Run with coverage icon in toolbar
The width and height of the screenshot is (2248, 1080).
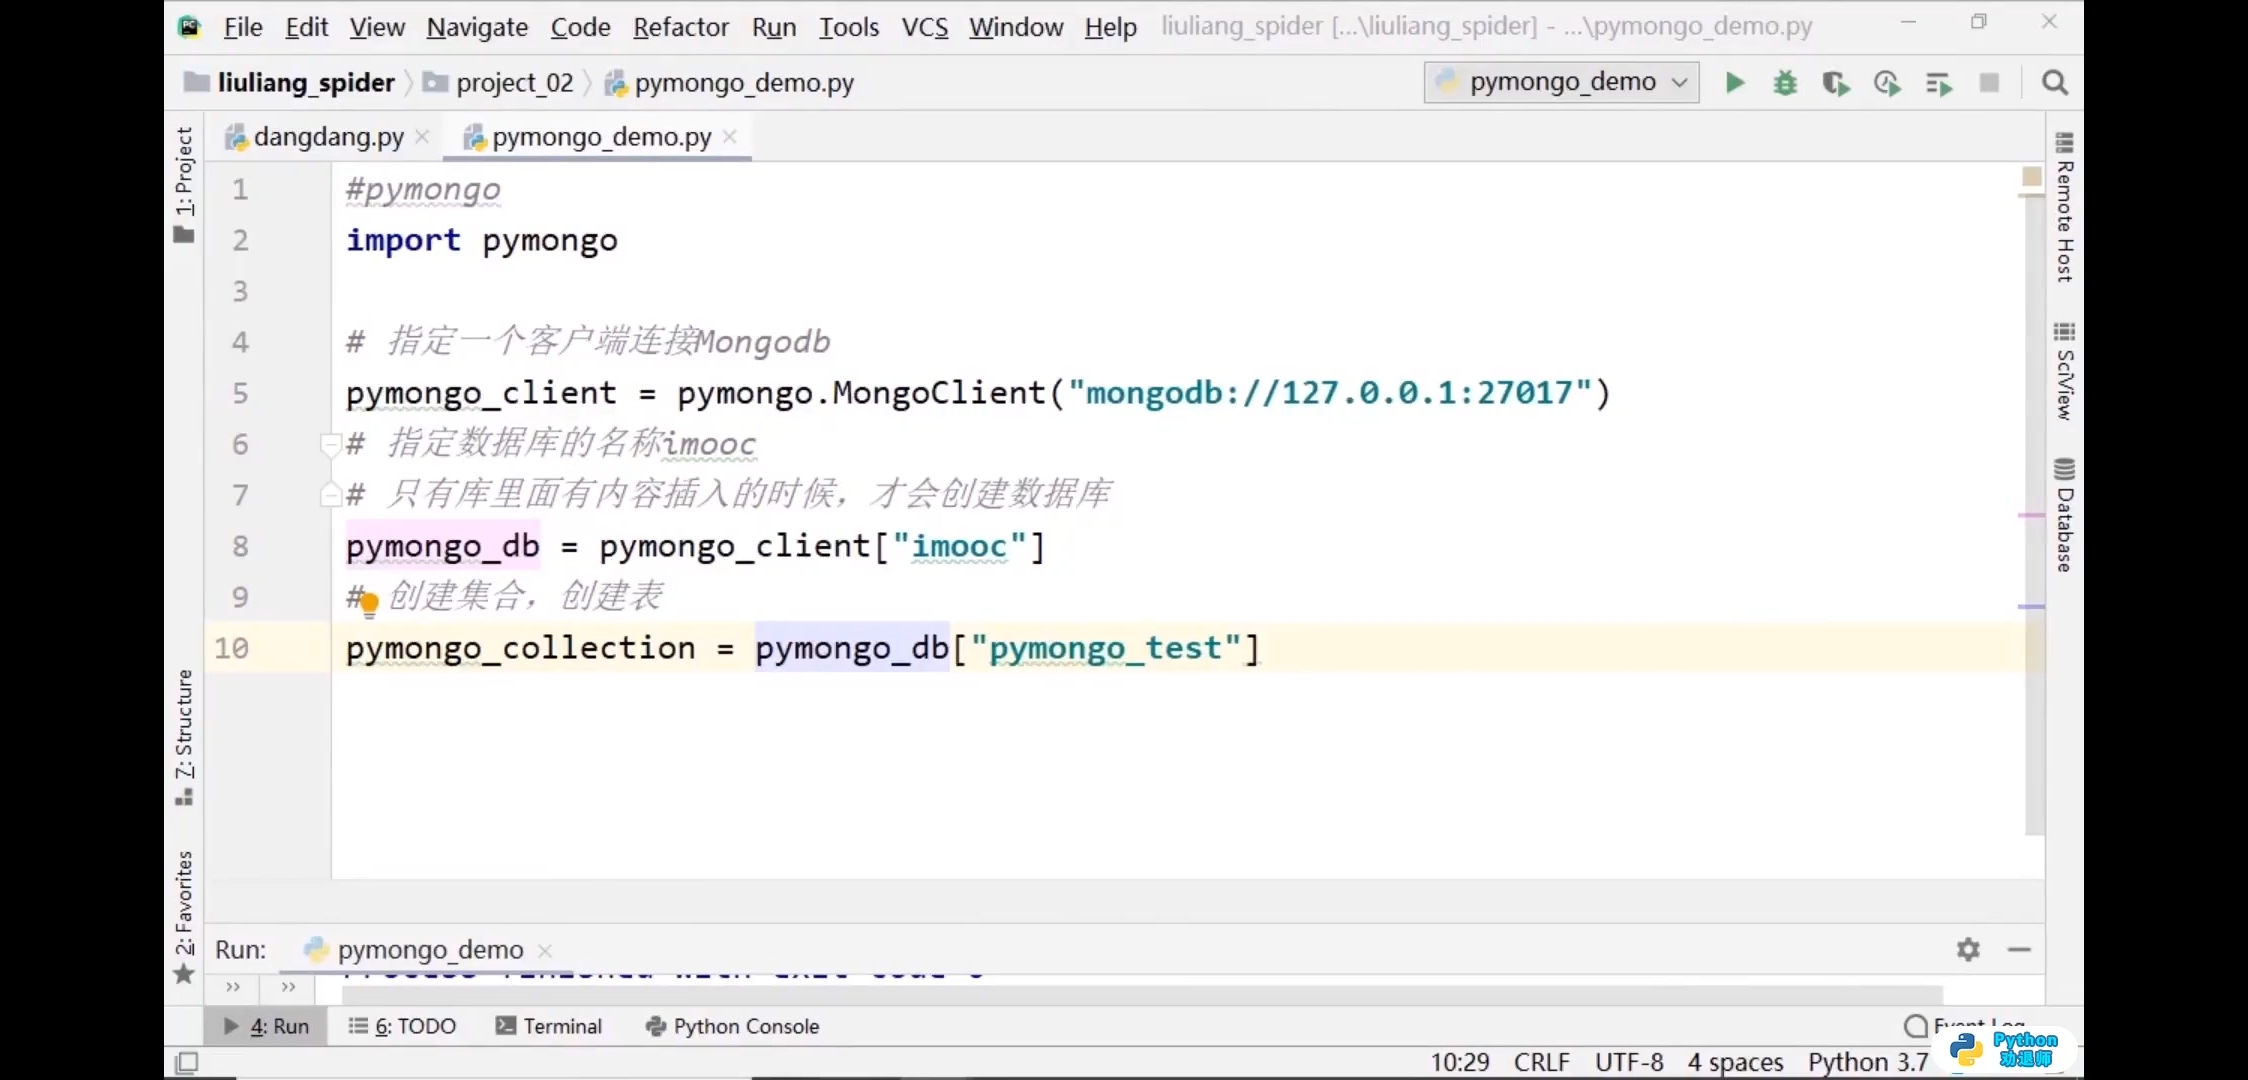1835,83
